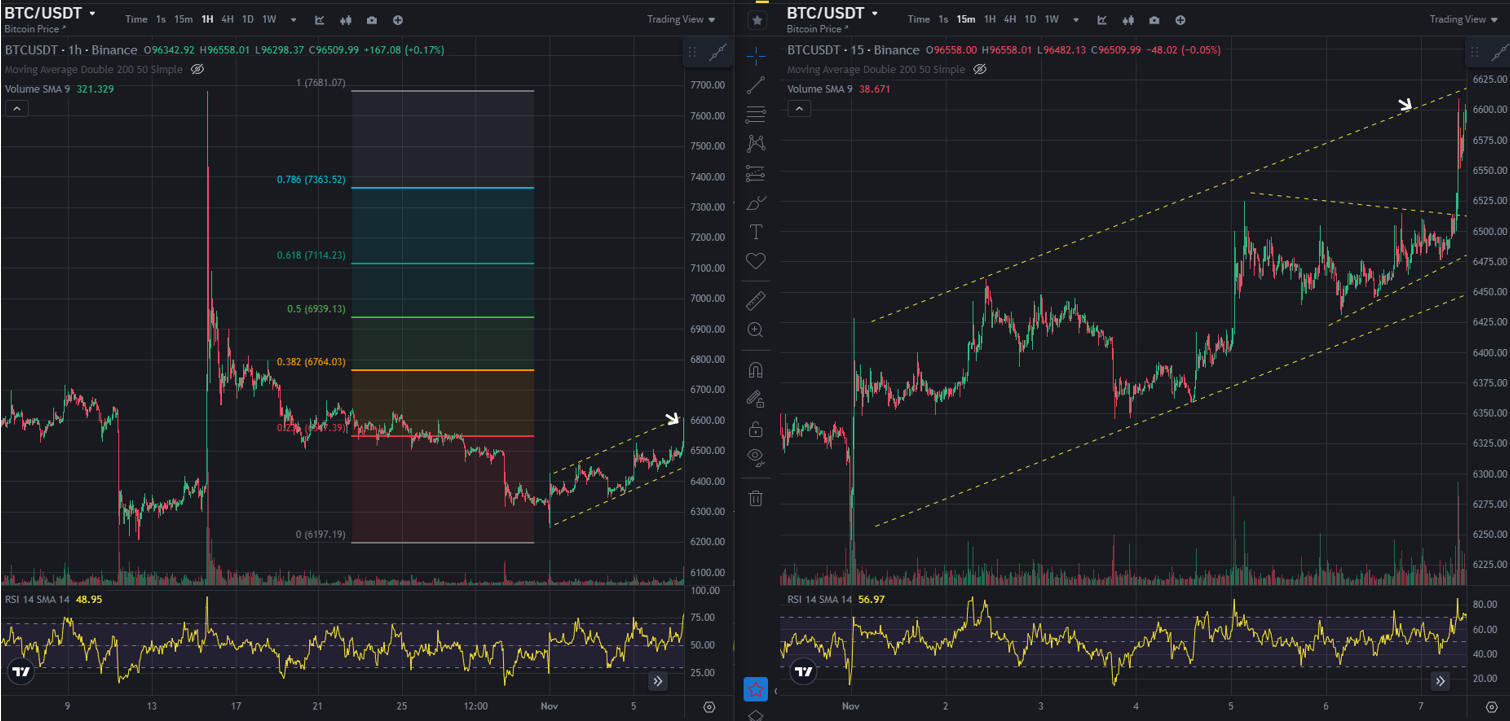Select the trend line drawing tool
The height and width of the screenshot is (721, 1510).
coord(756,85)
